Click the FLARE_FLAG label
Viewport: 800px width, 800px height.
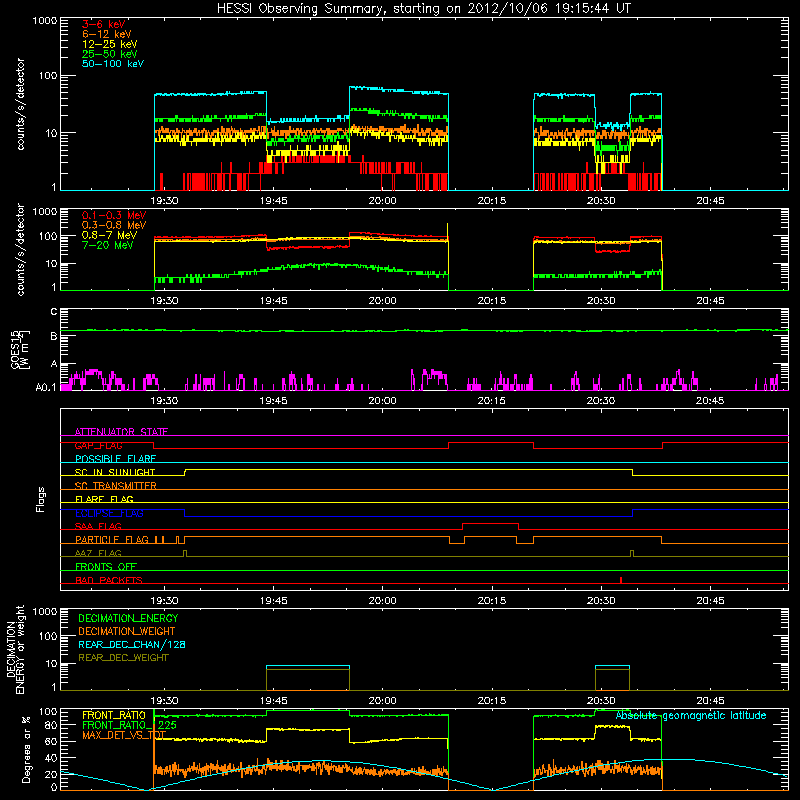tap(104, 499)
